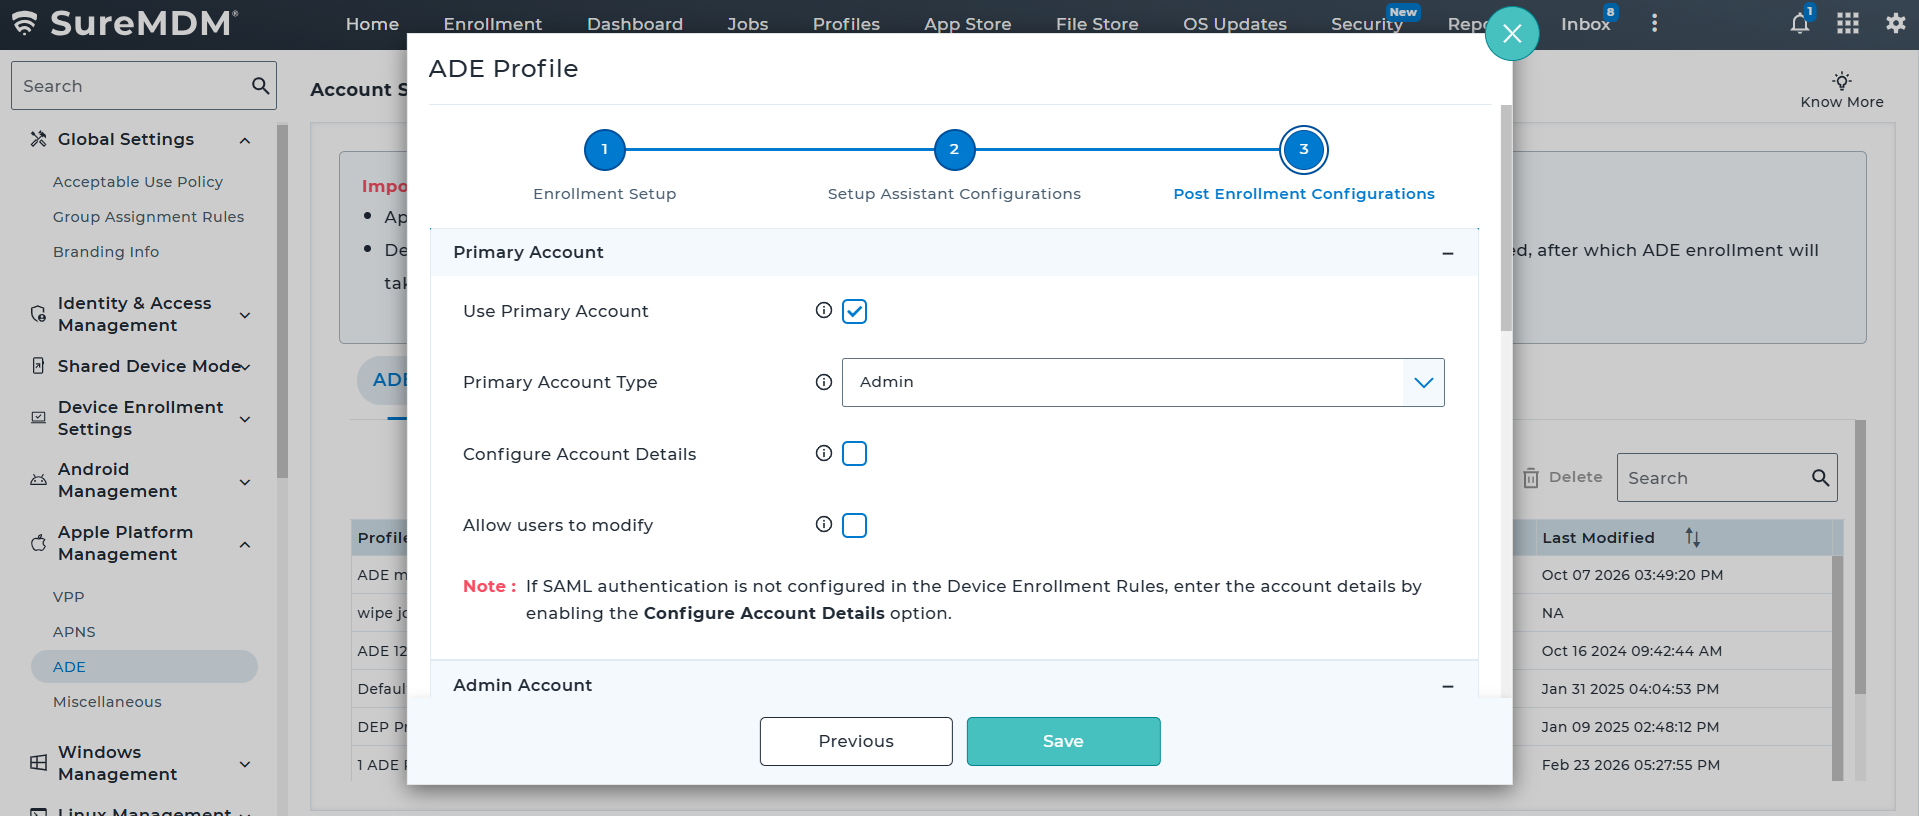Screen dimensions: 1919x816
Task: Click the Delete trash icon in the profile list
Action: tap(1531, 478)
